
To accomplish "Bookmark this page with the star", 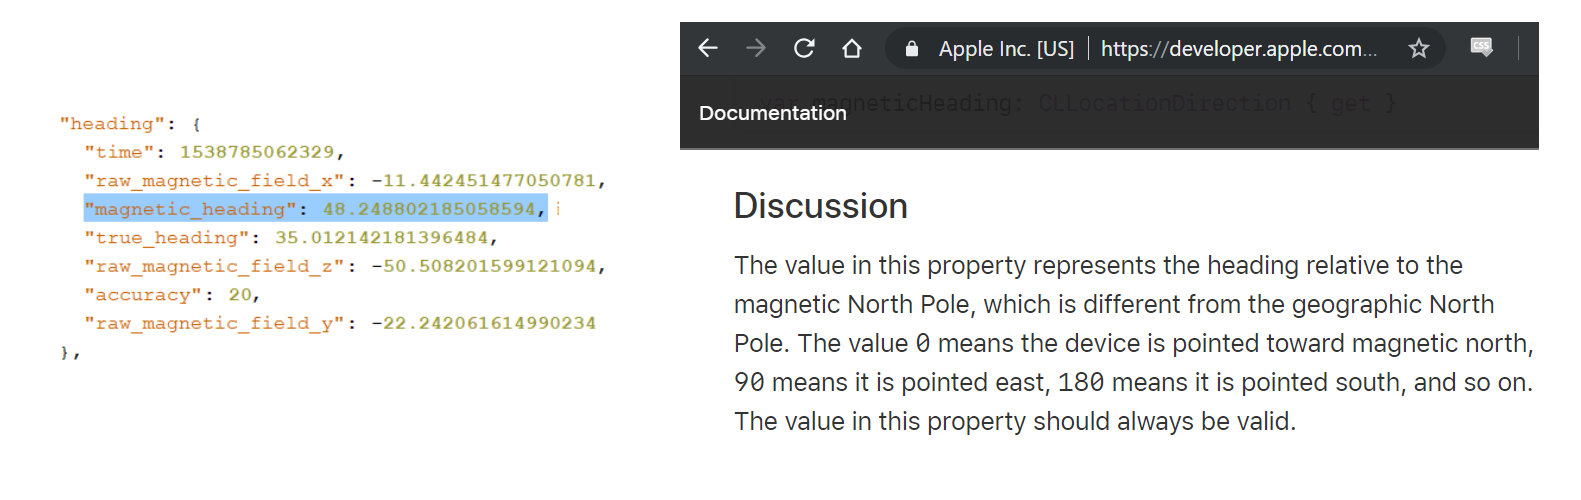I will tap(1418, 48).
